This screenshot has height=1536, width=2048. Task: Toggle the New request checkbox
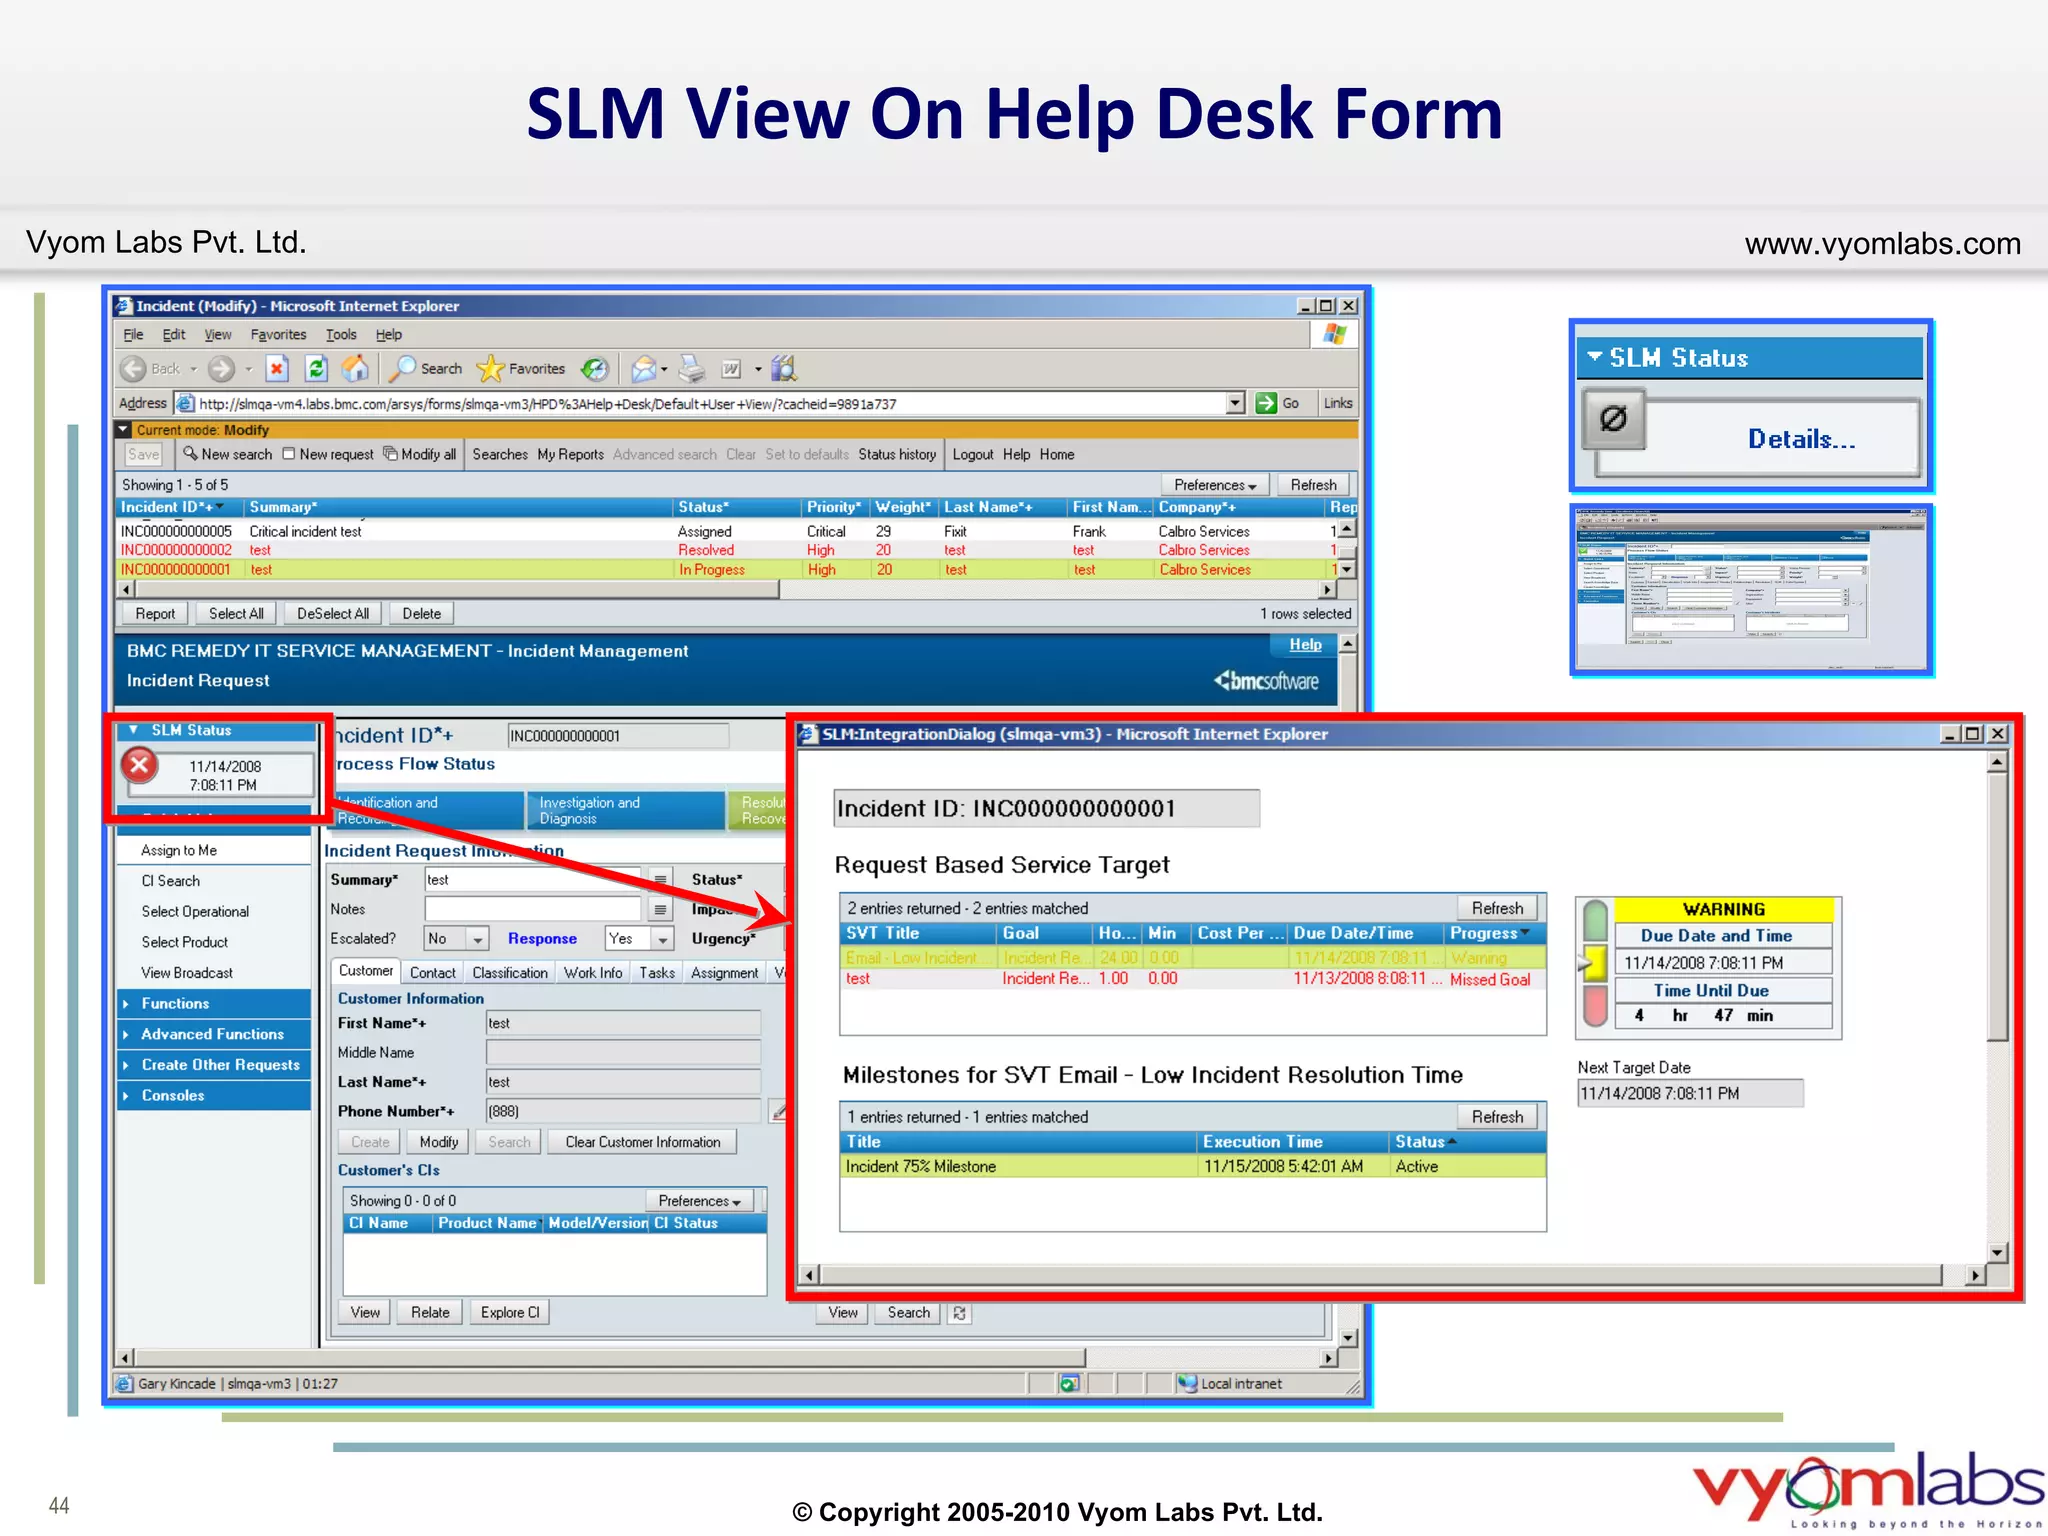click(x=288, y=454)
